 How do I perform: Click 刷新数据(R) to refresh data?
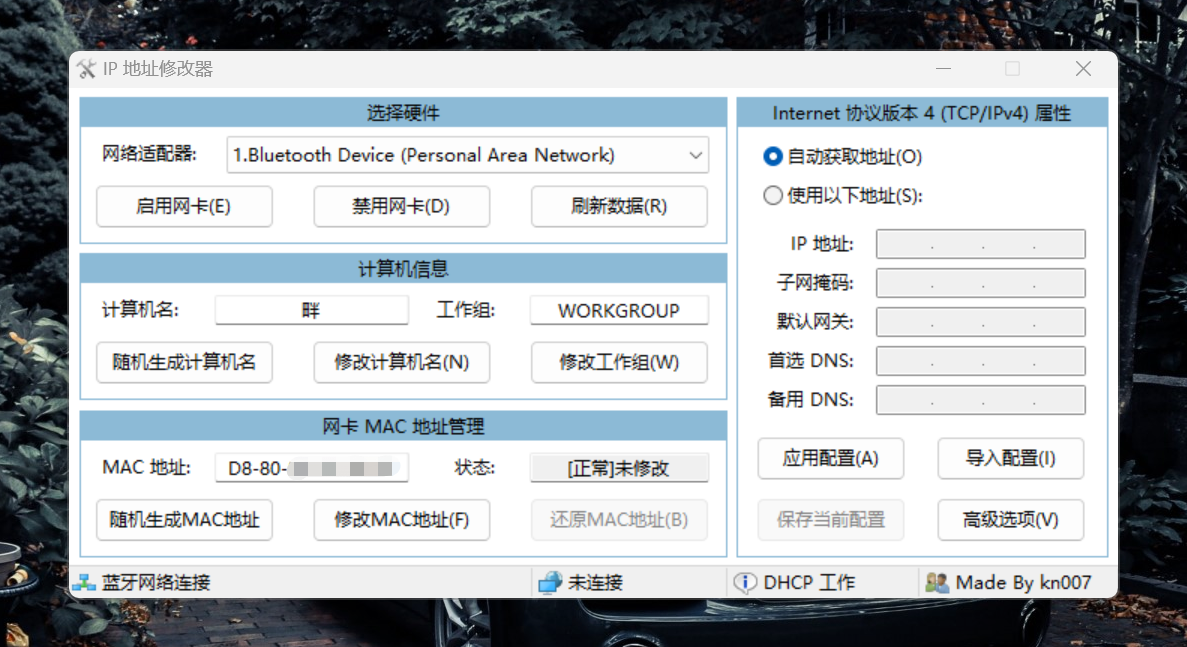coord(619,207)
